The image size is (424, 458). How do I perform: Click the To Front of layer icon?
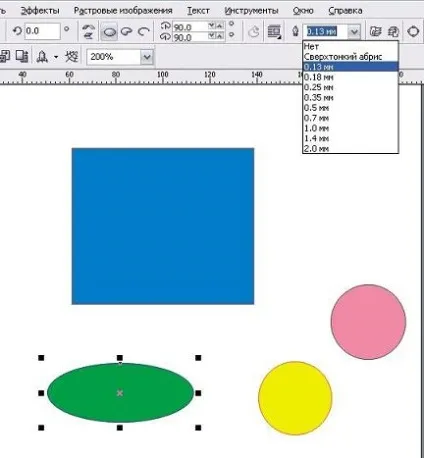(x=376, y=32)
